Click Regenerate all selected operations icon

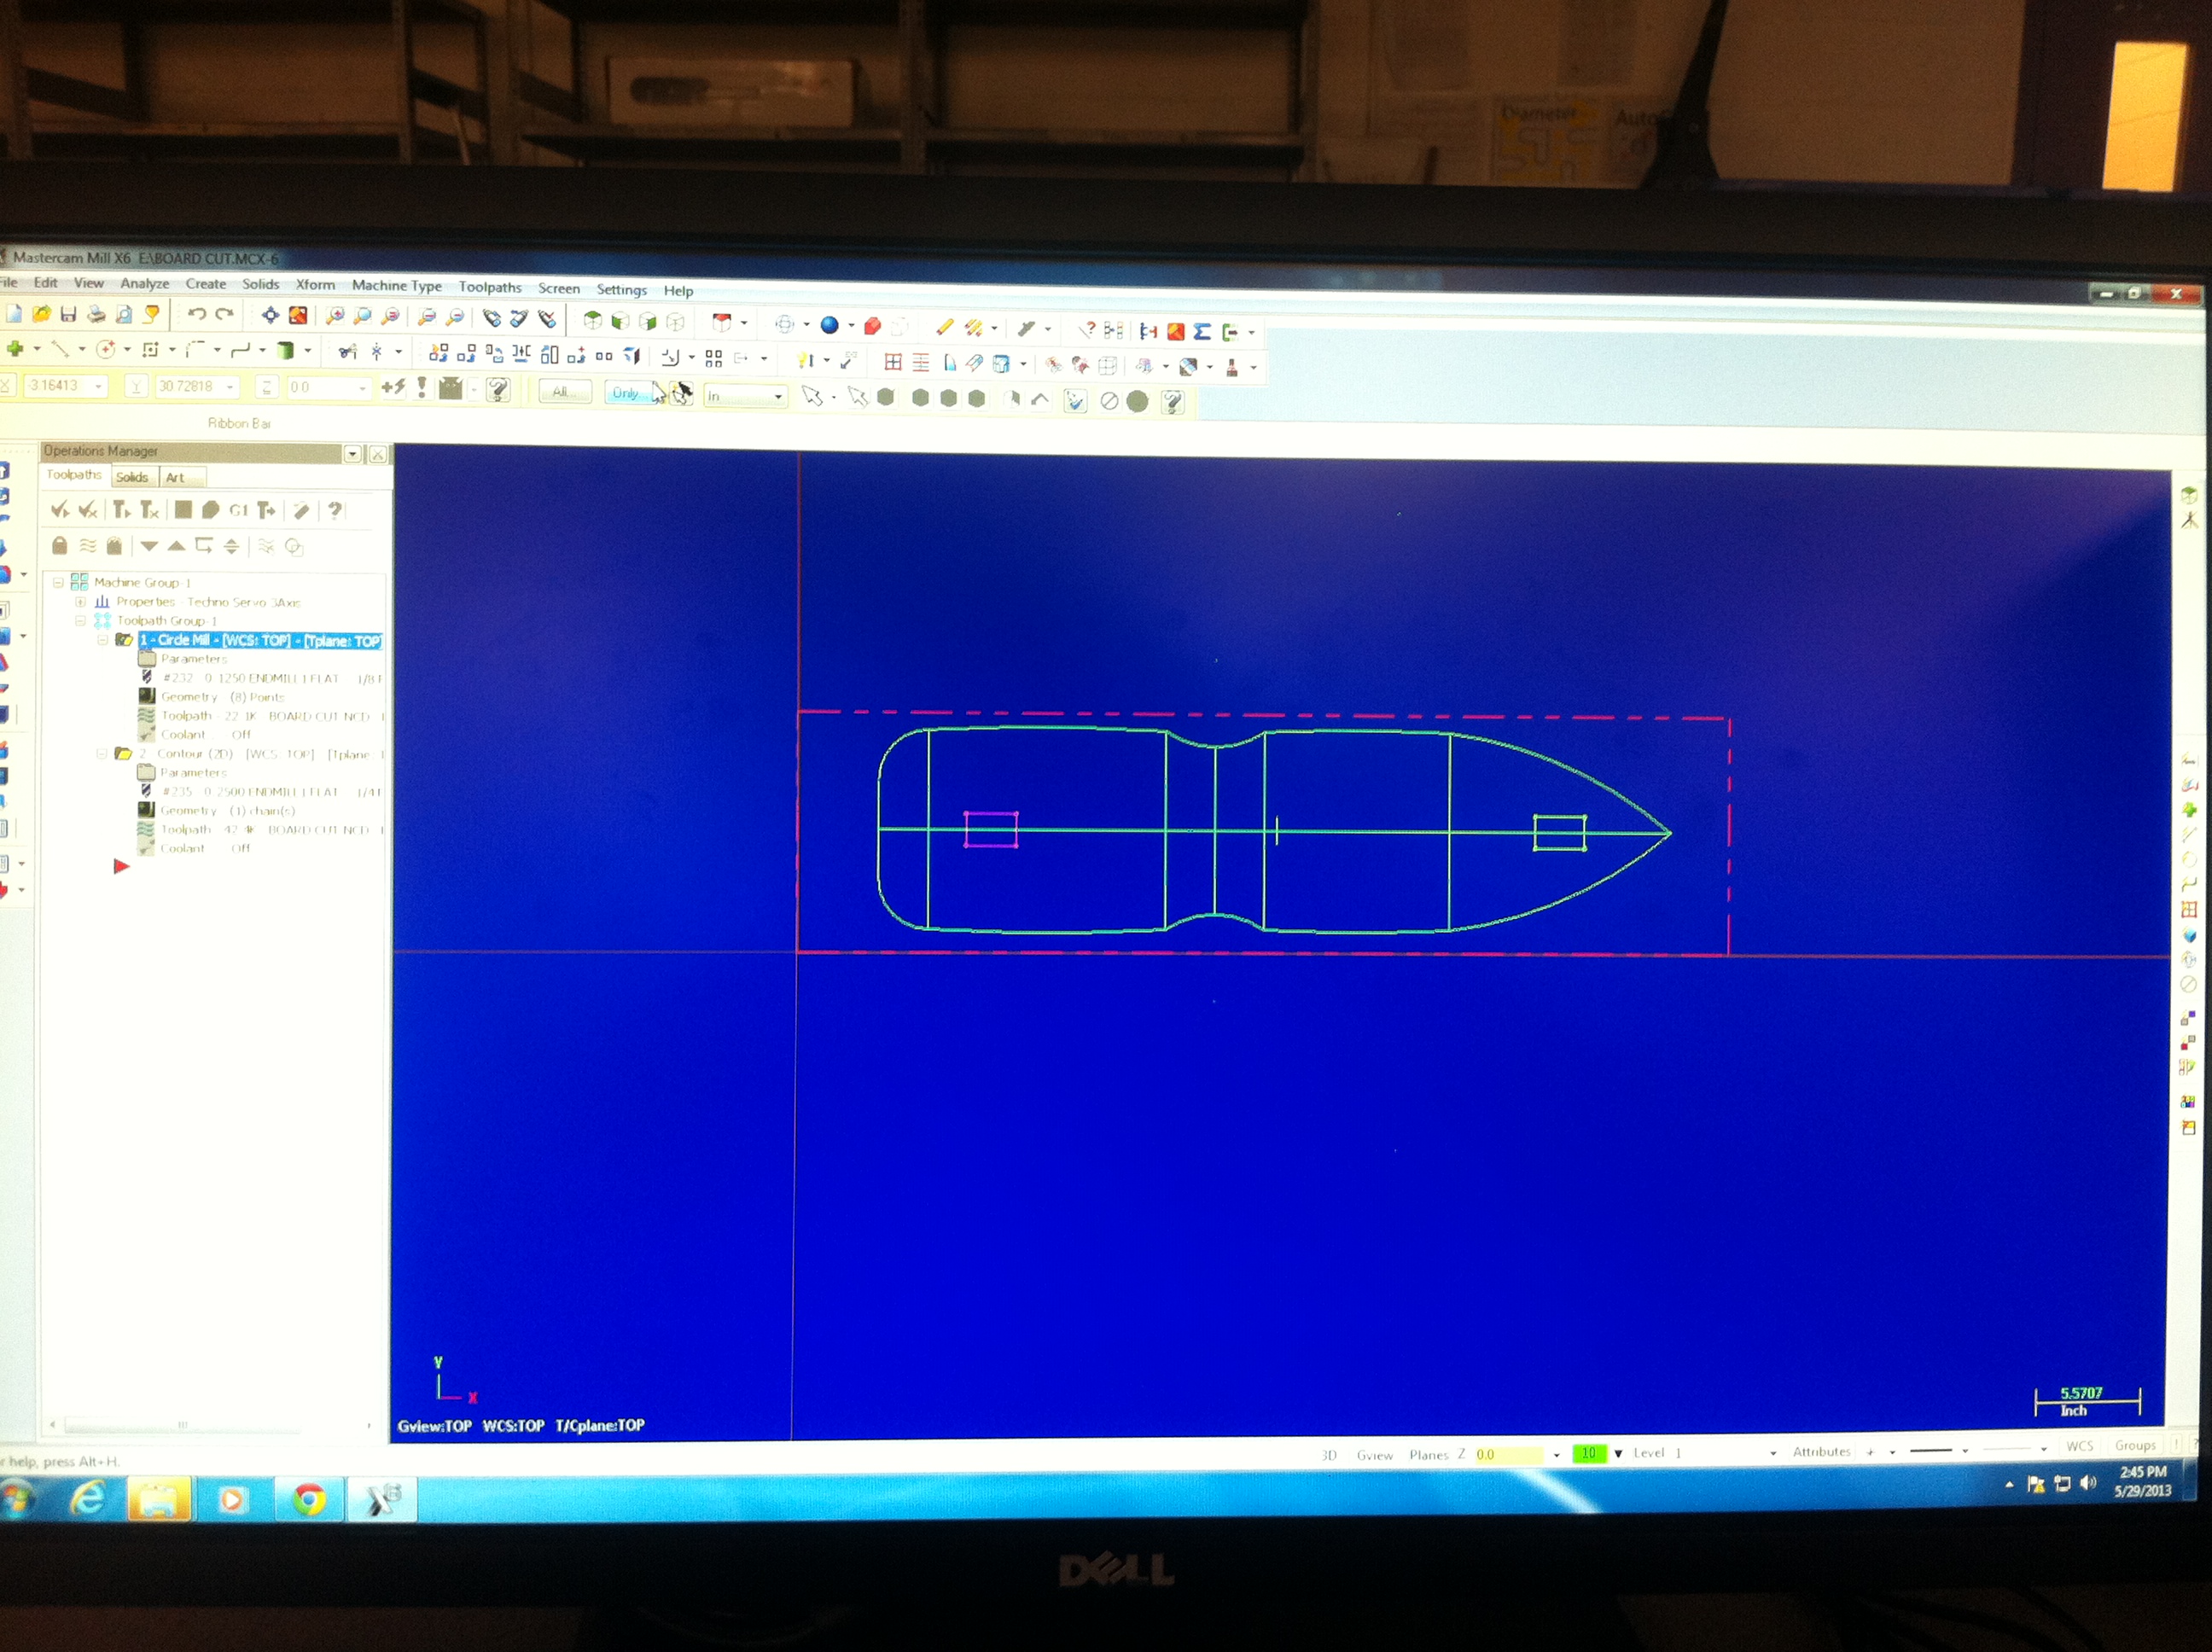121,510
